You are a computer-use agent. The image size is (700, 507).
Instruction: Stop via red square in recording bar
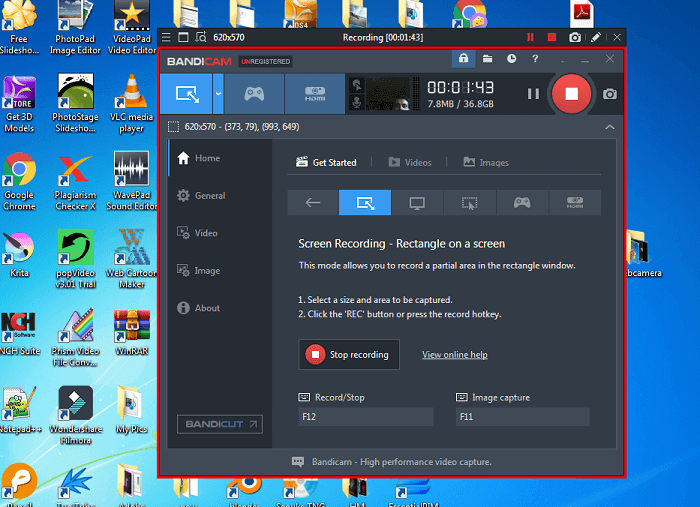(552, 37)
